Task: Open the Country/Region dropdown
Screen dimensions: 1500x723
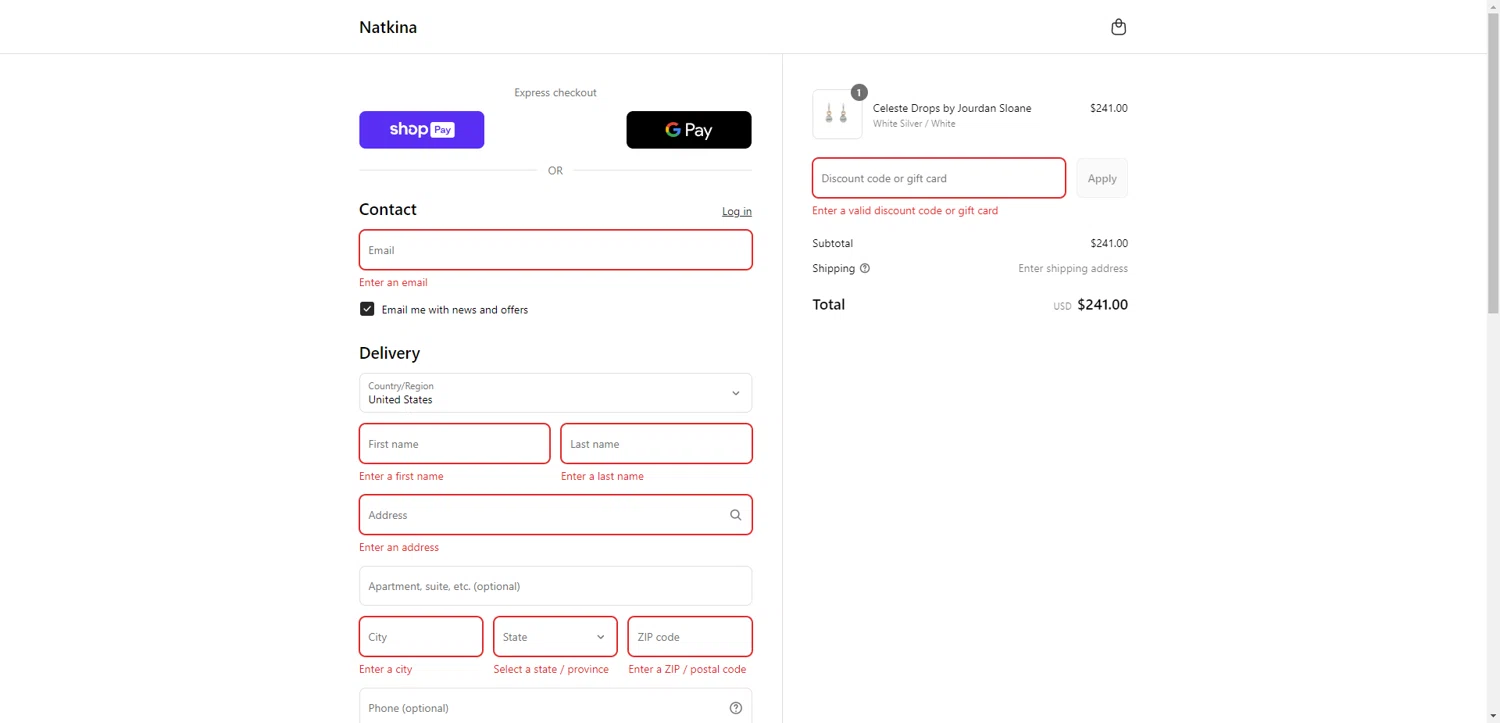Action: (x=555, y=393)
